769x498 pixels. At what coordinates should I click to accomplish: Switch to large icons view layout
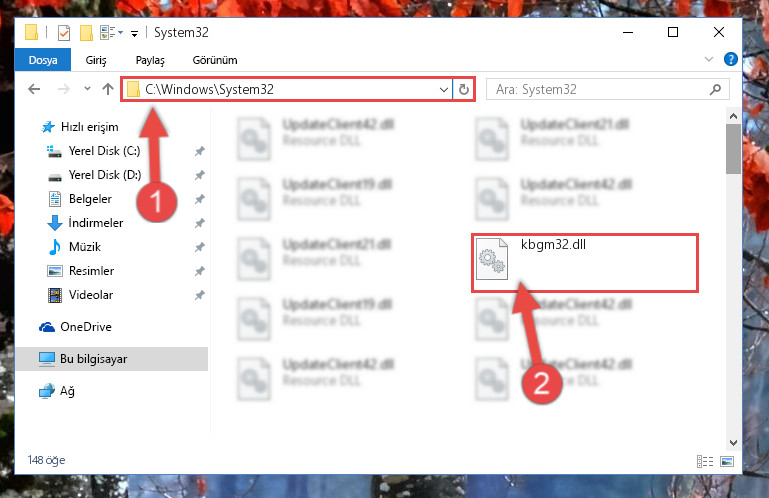pyautogui.click(x=727, y=461)
